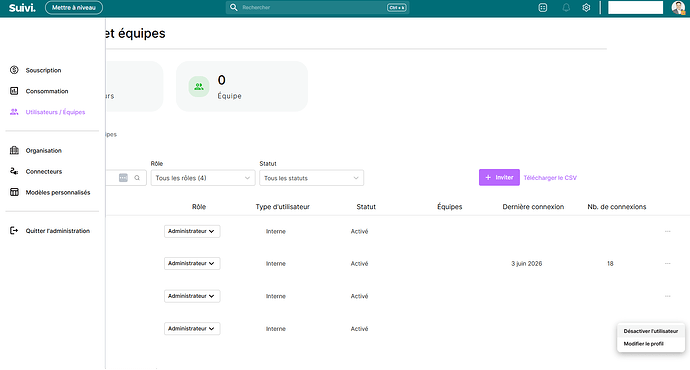Click the Équipe card showing 0
This screenshot has height=370, width=690.
coord(242,86)
